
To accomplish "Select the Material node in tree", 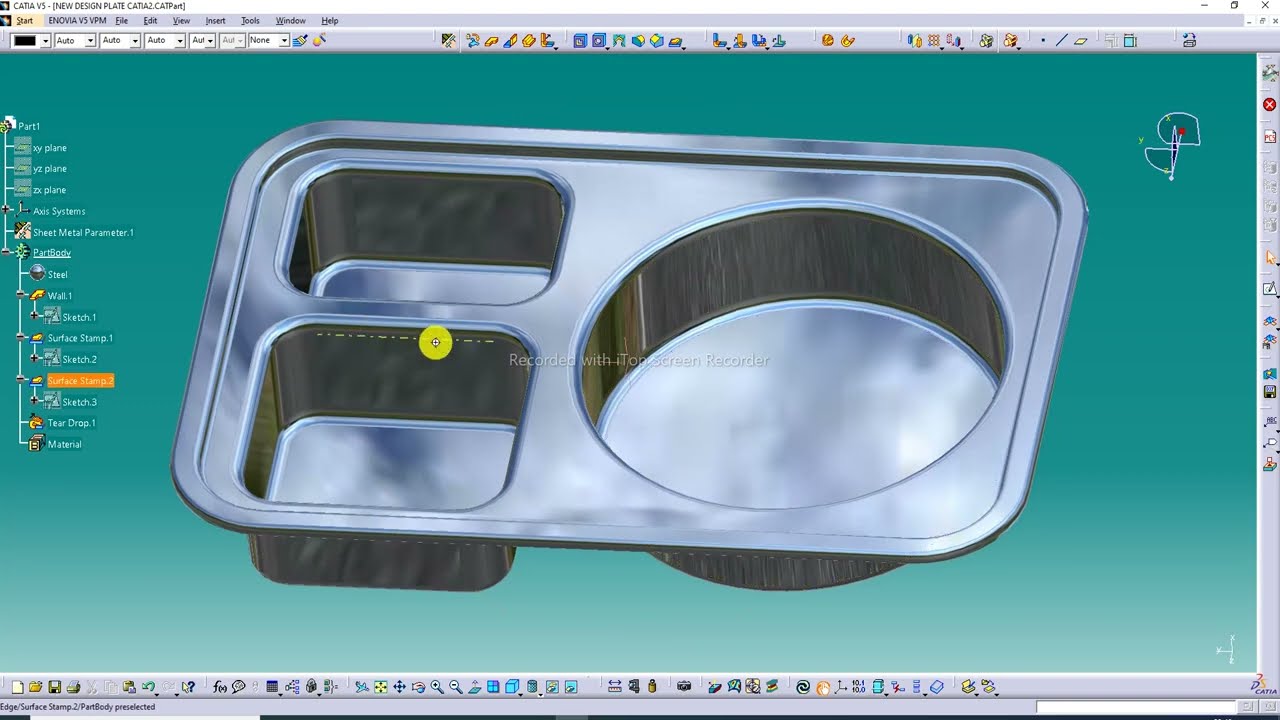I will click(x=64, y=444).
